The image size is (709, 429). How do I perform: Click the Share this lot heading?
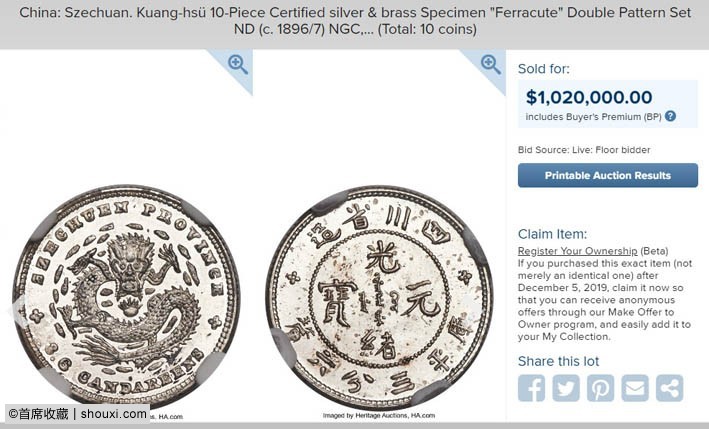pyautogui.click(x=558, y=361)
